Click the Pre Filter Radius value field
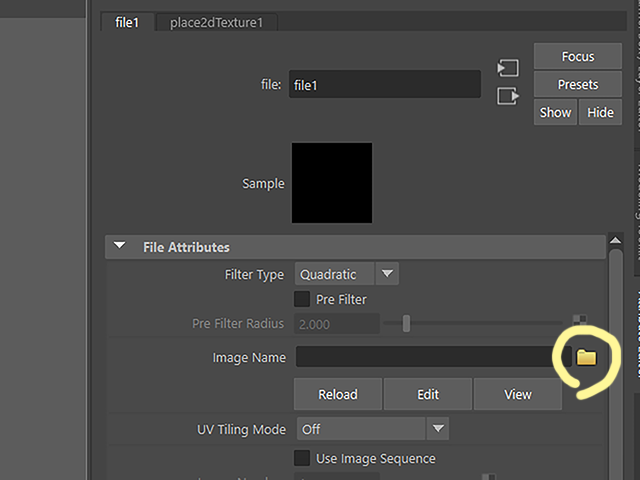The image size is (640, 480). point(337,324)
